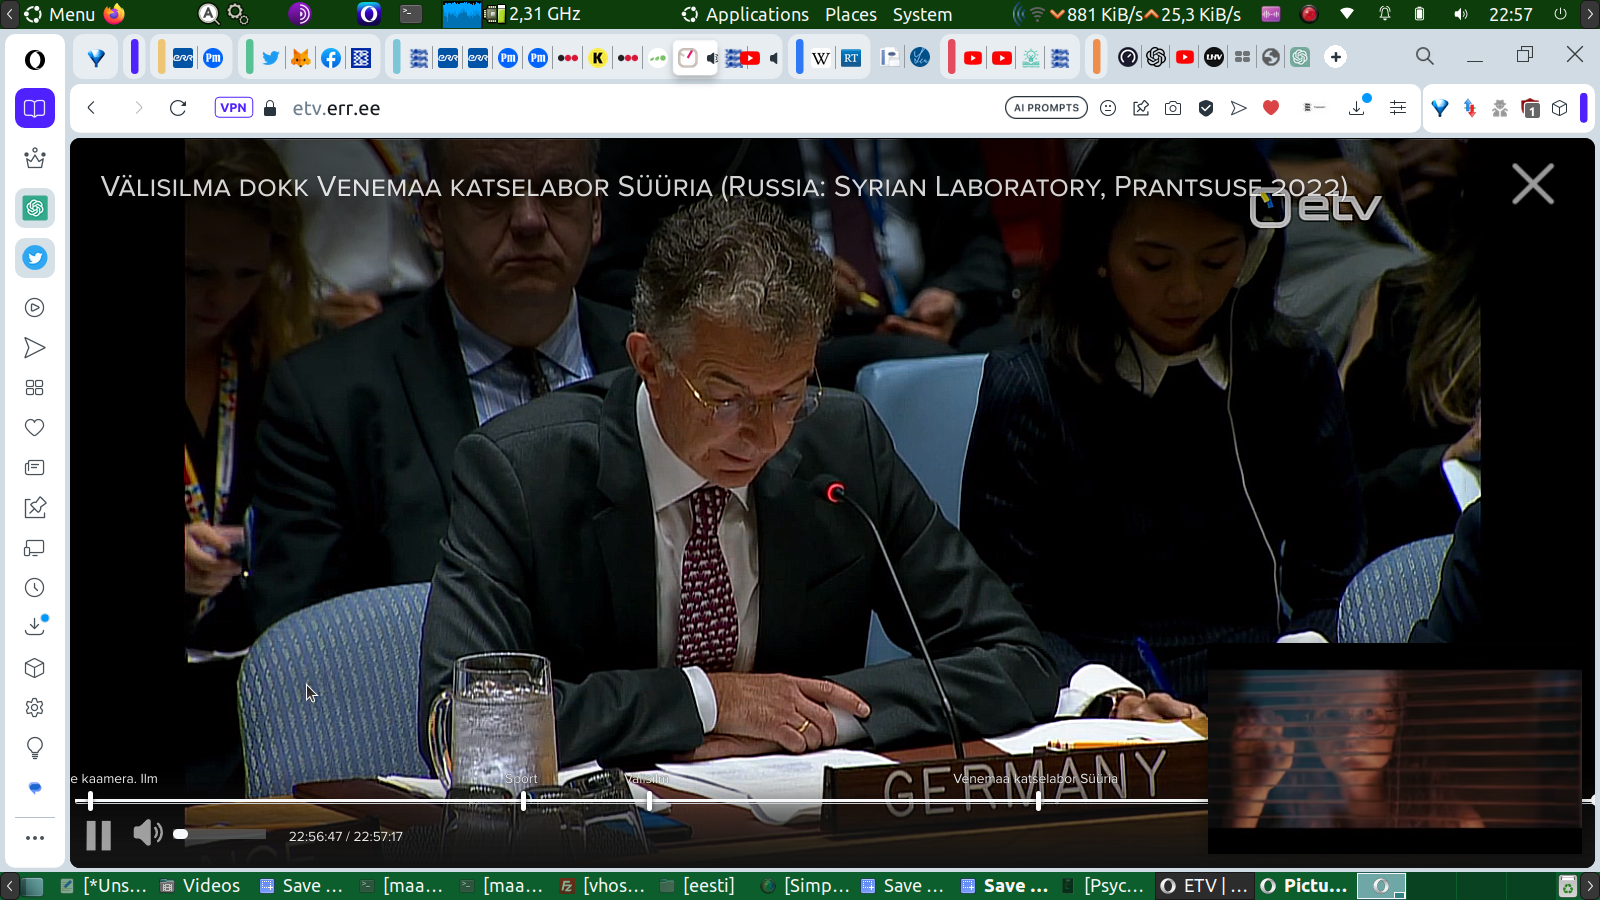The image size is (1600, 900).
Task: Jump to Venemaa katselabor Süüria marker
Action: pyautogui.click(x=1038, y=800)
